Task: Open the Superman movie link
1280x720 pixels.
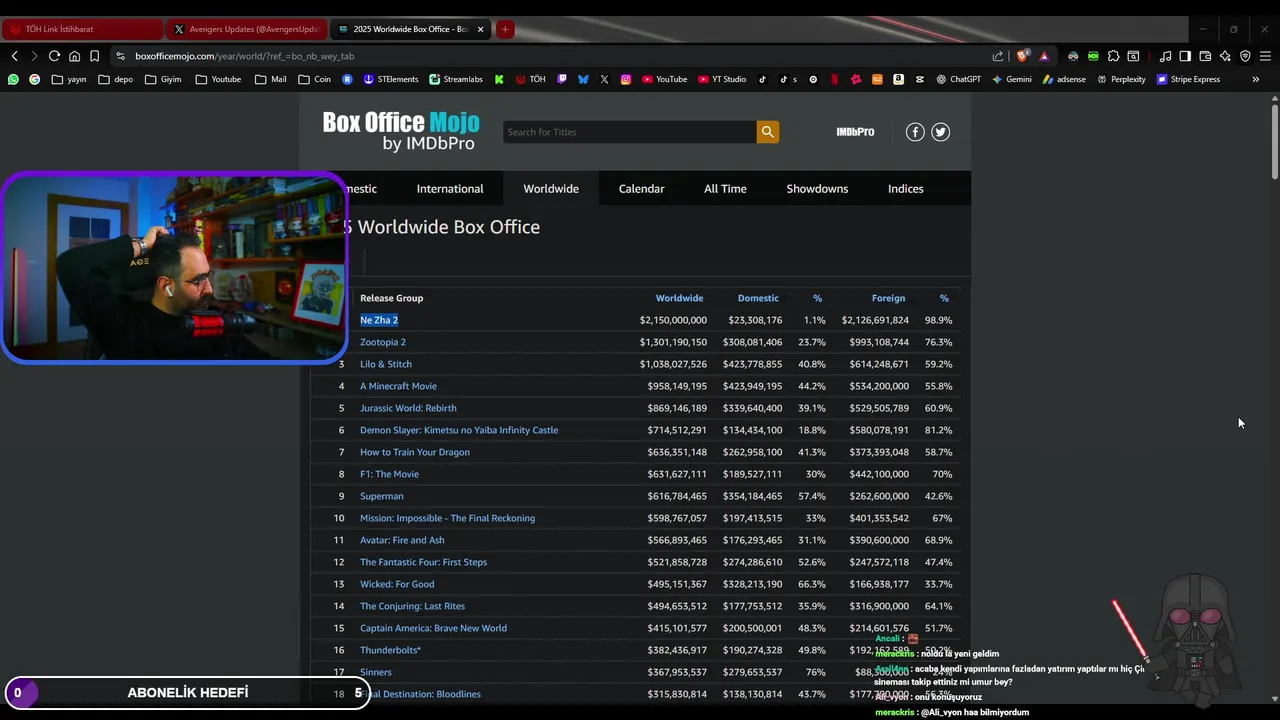Action: tap(382, 496)
